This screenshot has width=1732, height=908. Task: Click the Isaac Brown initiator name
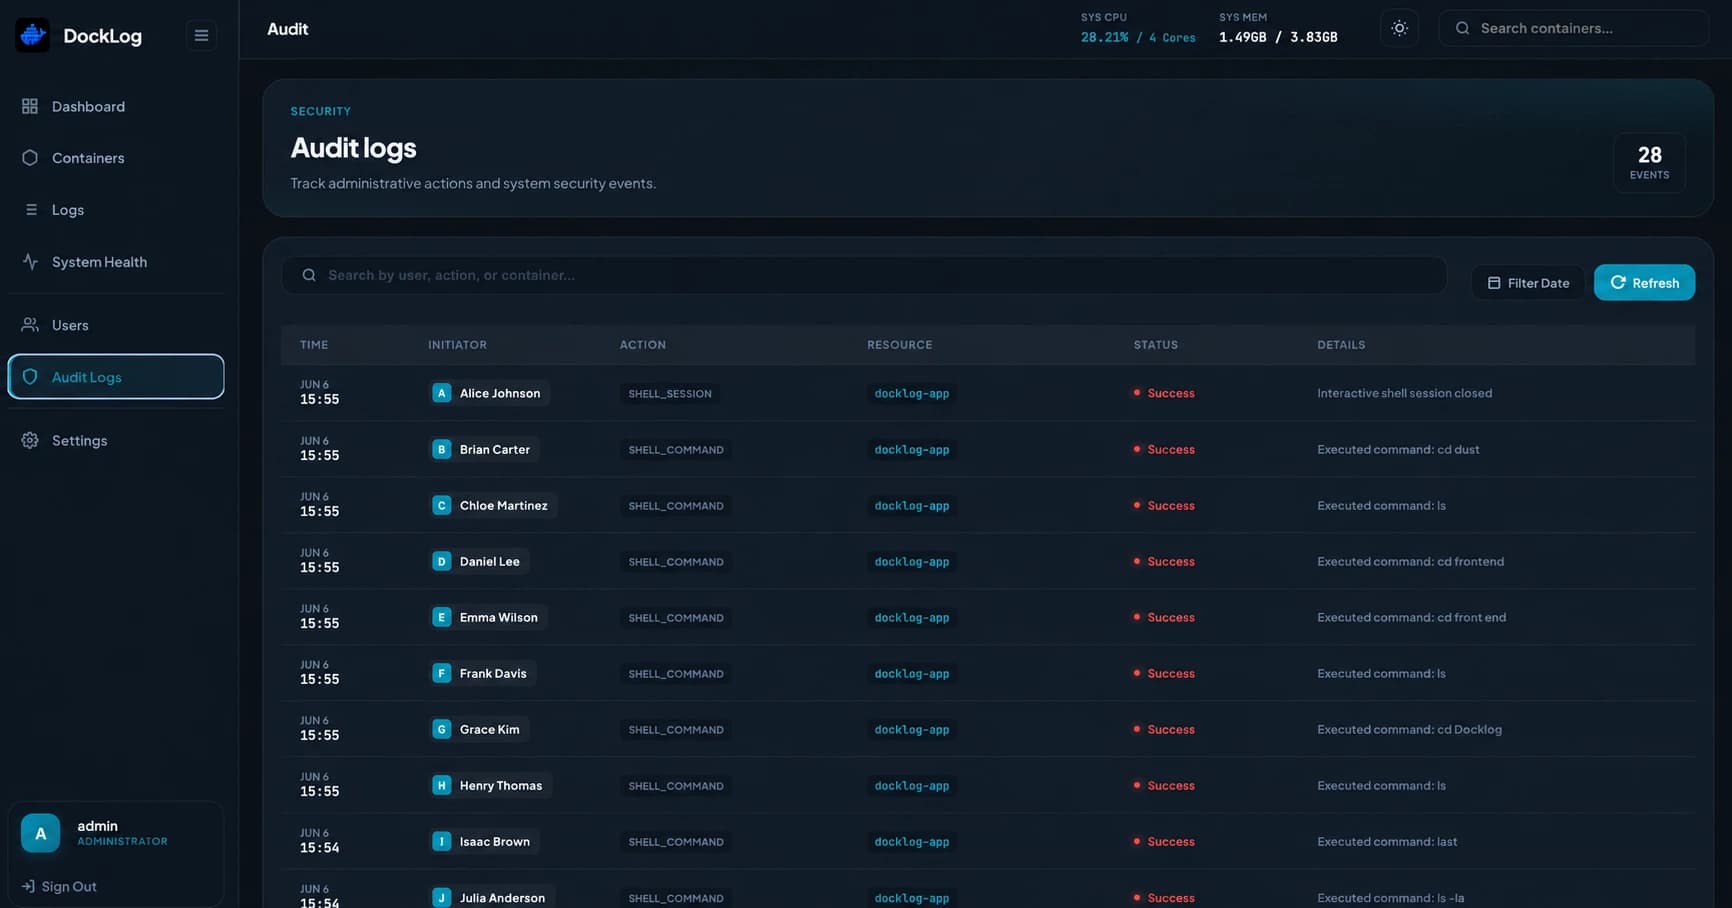pos(495,841)
